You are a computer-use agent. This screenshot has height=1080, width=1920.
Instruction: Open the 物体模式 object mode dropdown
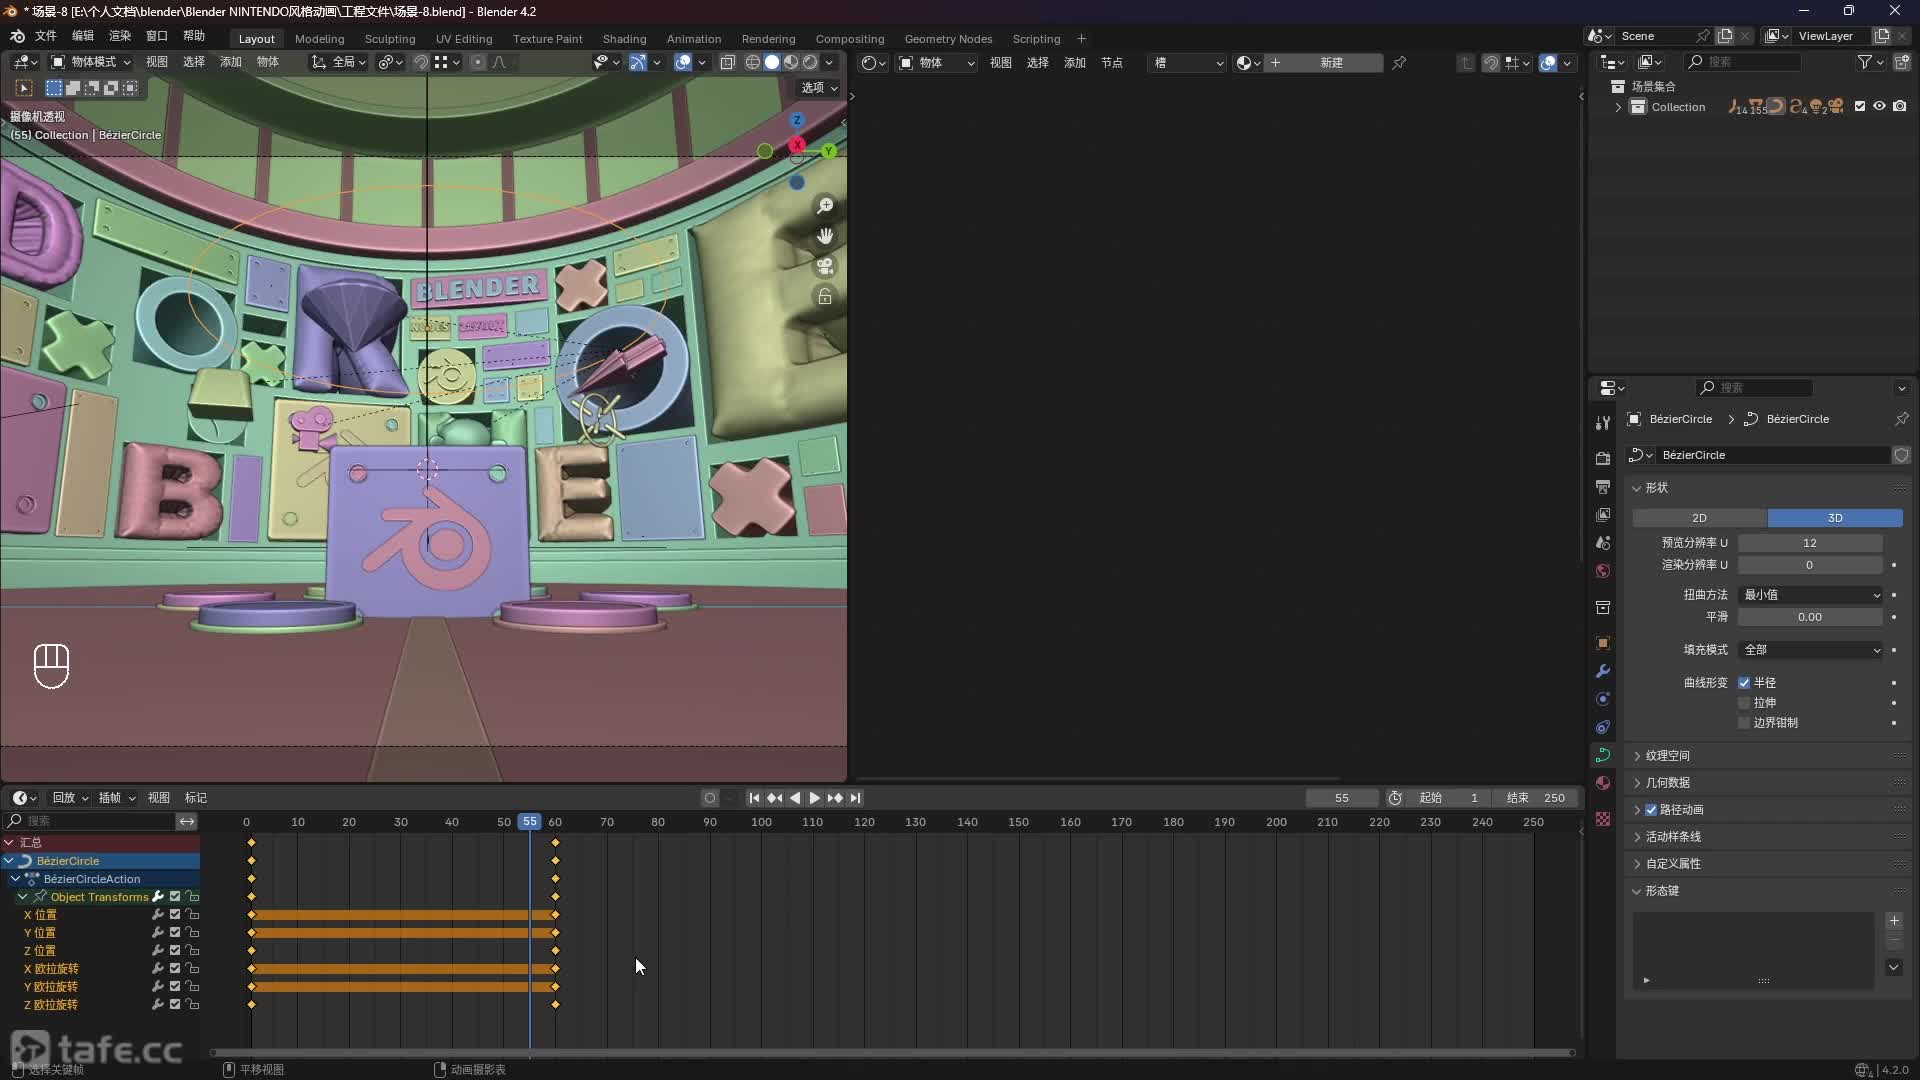coord(91,62)
